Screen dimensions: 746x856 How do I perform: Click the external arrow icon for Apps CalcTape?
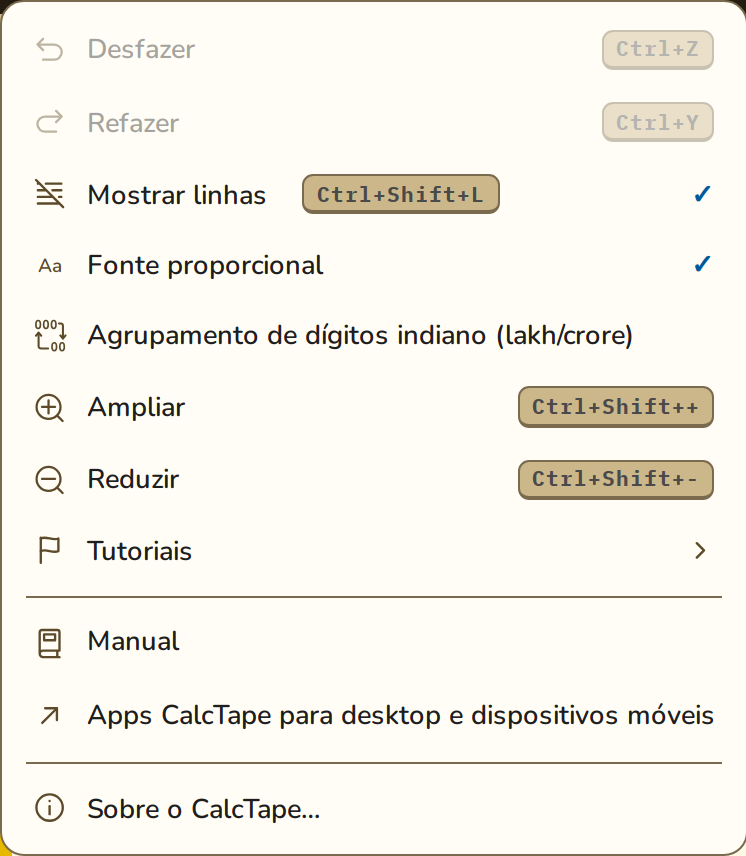(x=50, y=715)
